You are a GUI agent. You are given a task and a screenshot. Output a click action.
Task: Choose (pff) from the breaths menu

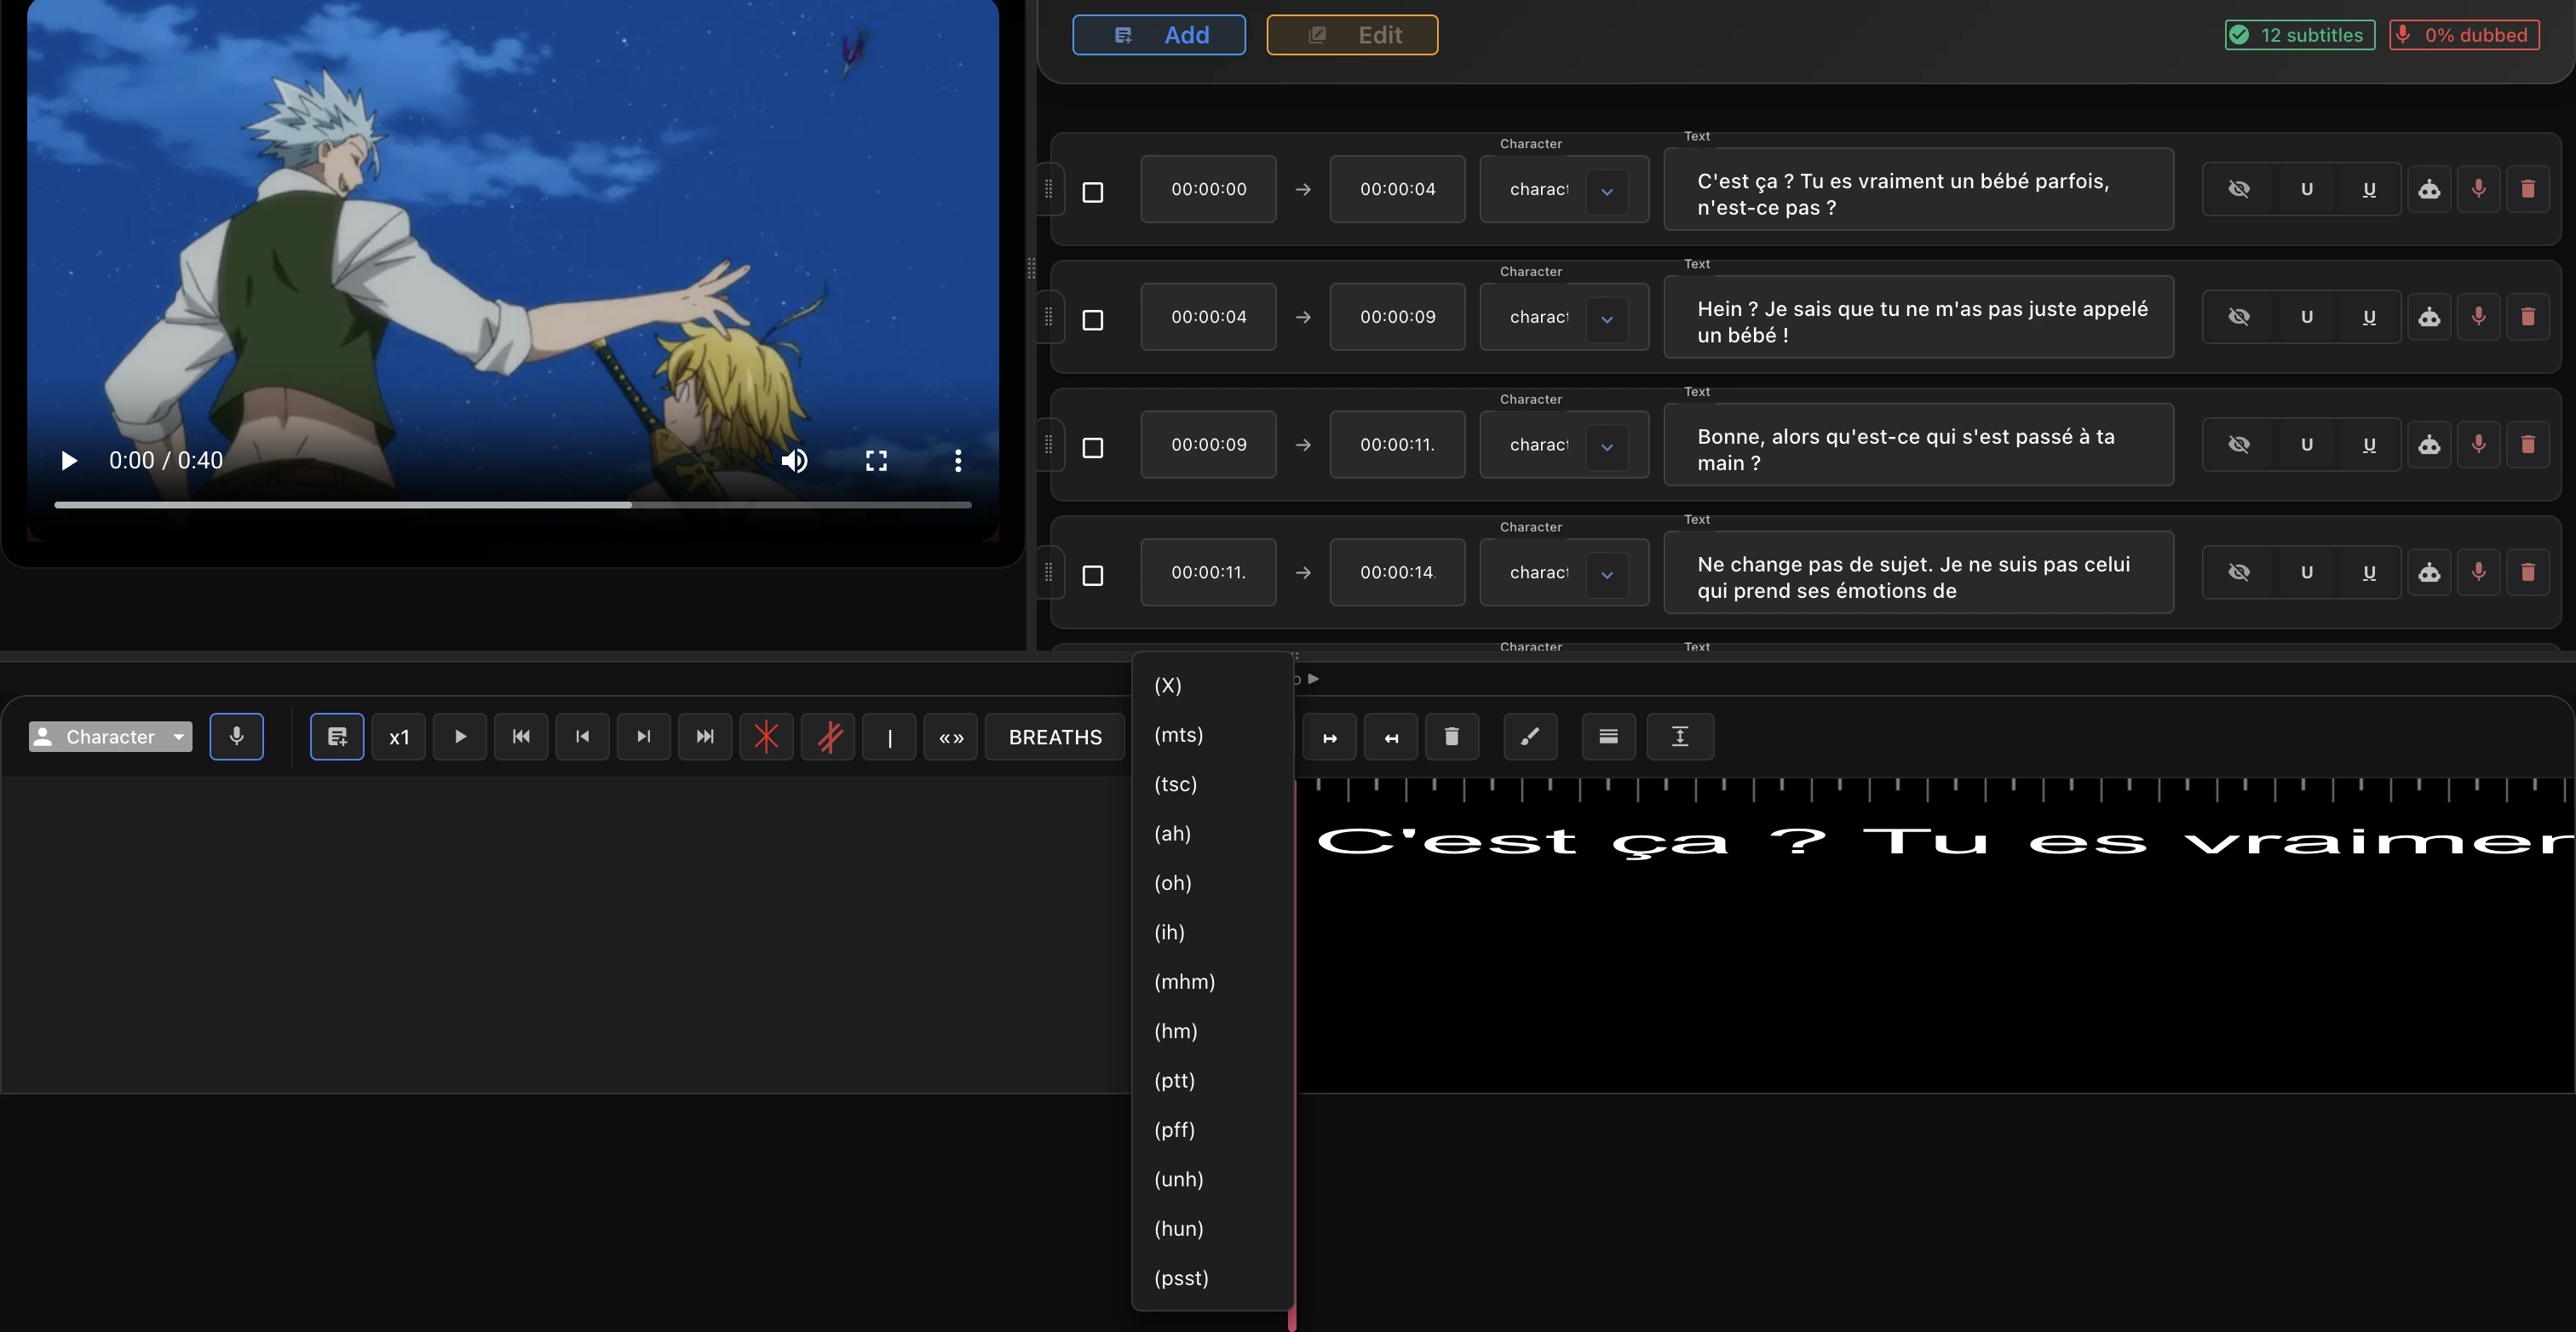(x=1213, y=1130)
